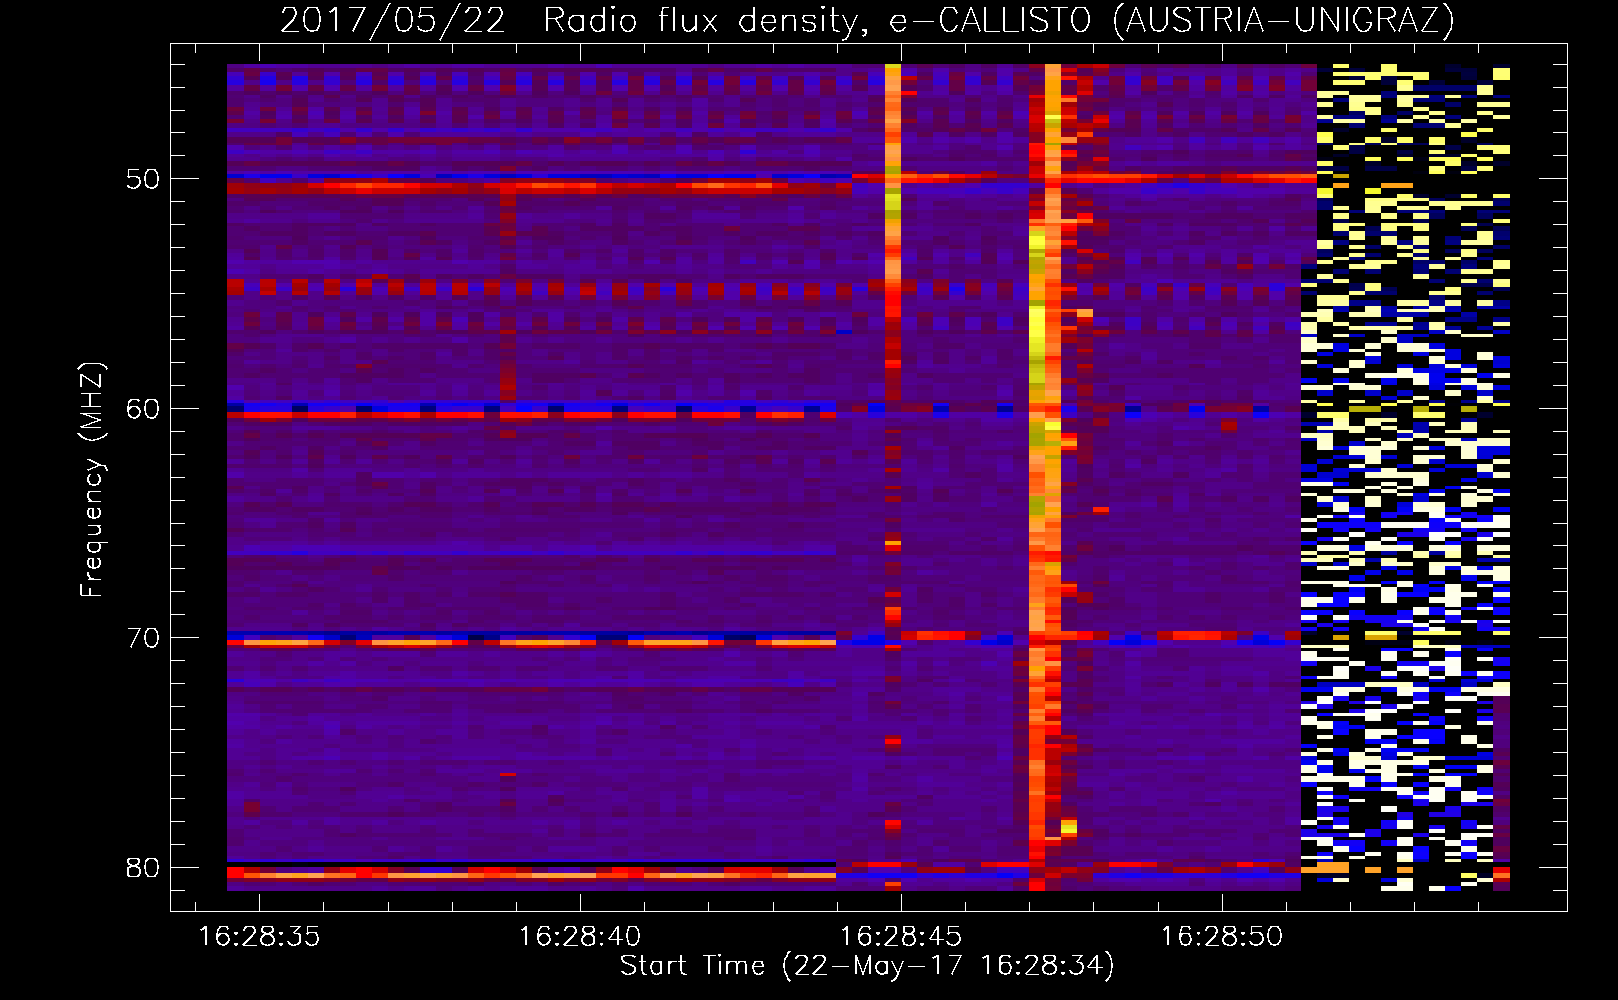Click the '16:28:35' time tick label
Viewport: 1618px width, 1000px height.
259,936
